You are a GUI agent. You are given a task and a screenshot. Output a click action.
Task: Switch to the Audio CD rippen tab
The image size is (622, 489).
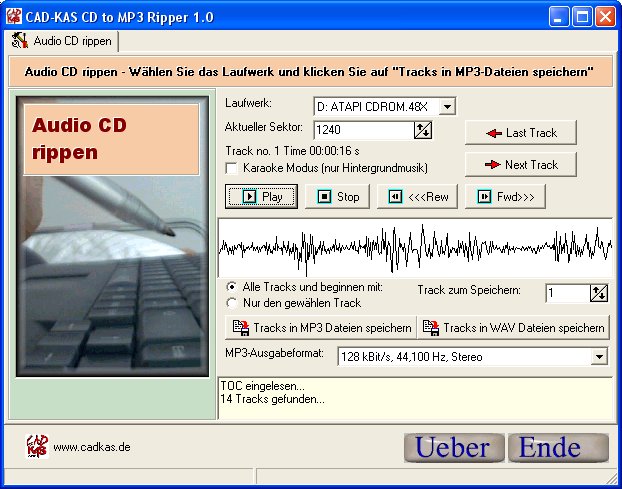point(62,41)
